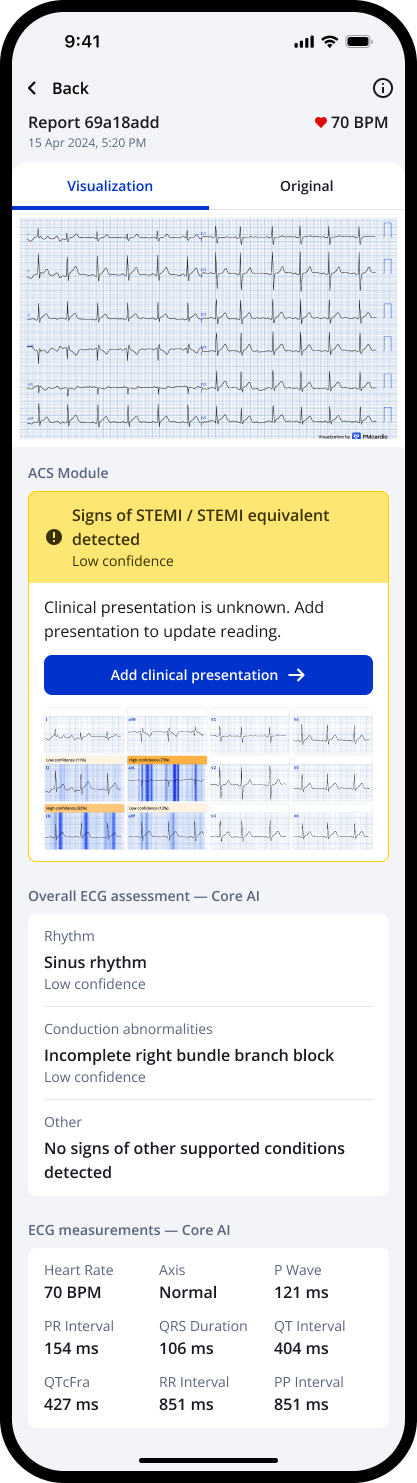
Task: Open the High confidence 52% lead thumbnail
Action: click(x=84, y=827)
